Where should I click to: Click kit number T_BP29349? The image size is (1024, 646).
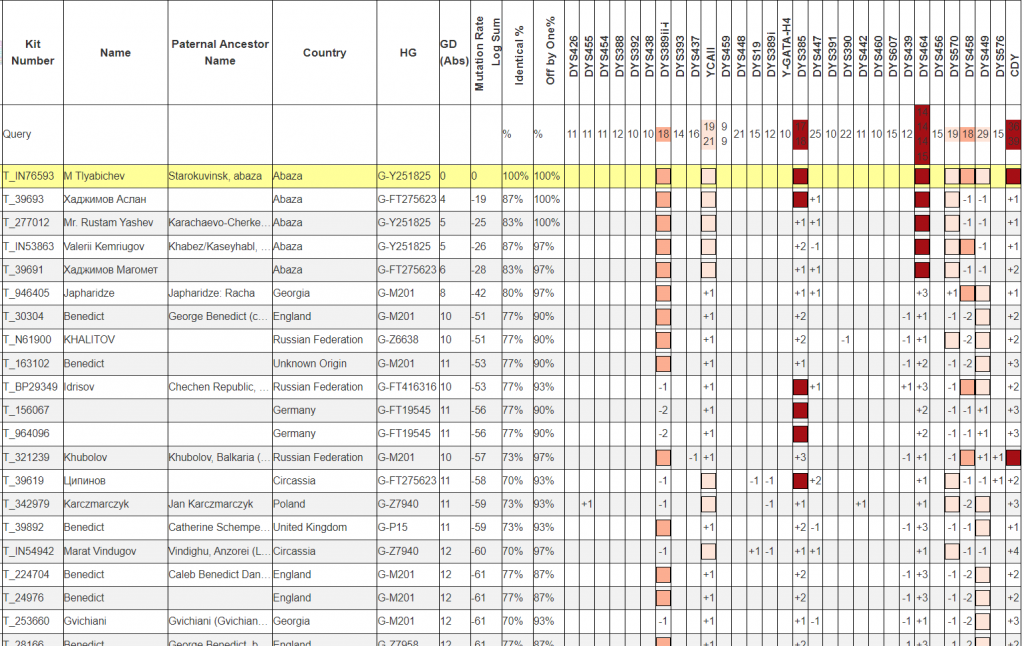pos(29,387)
